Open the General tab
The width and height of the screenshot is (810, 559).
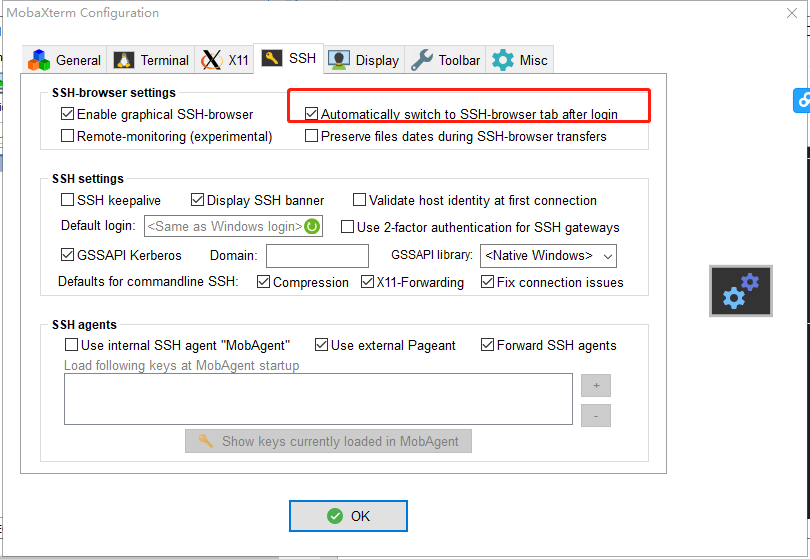[x=65, y=60]
